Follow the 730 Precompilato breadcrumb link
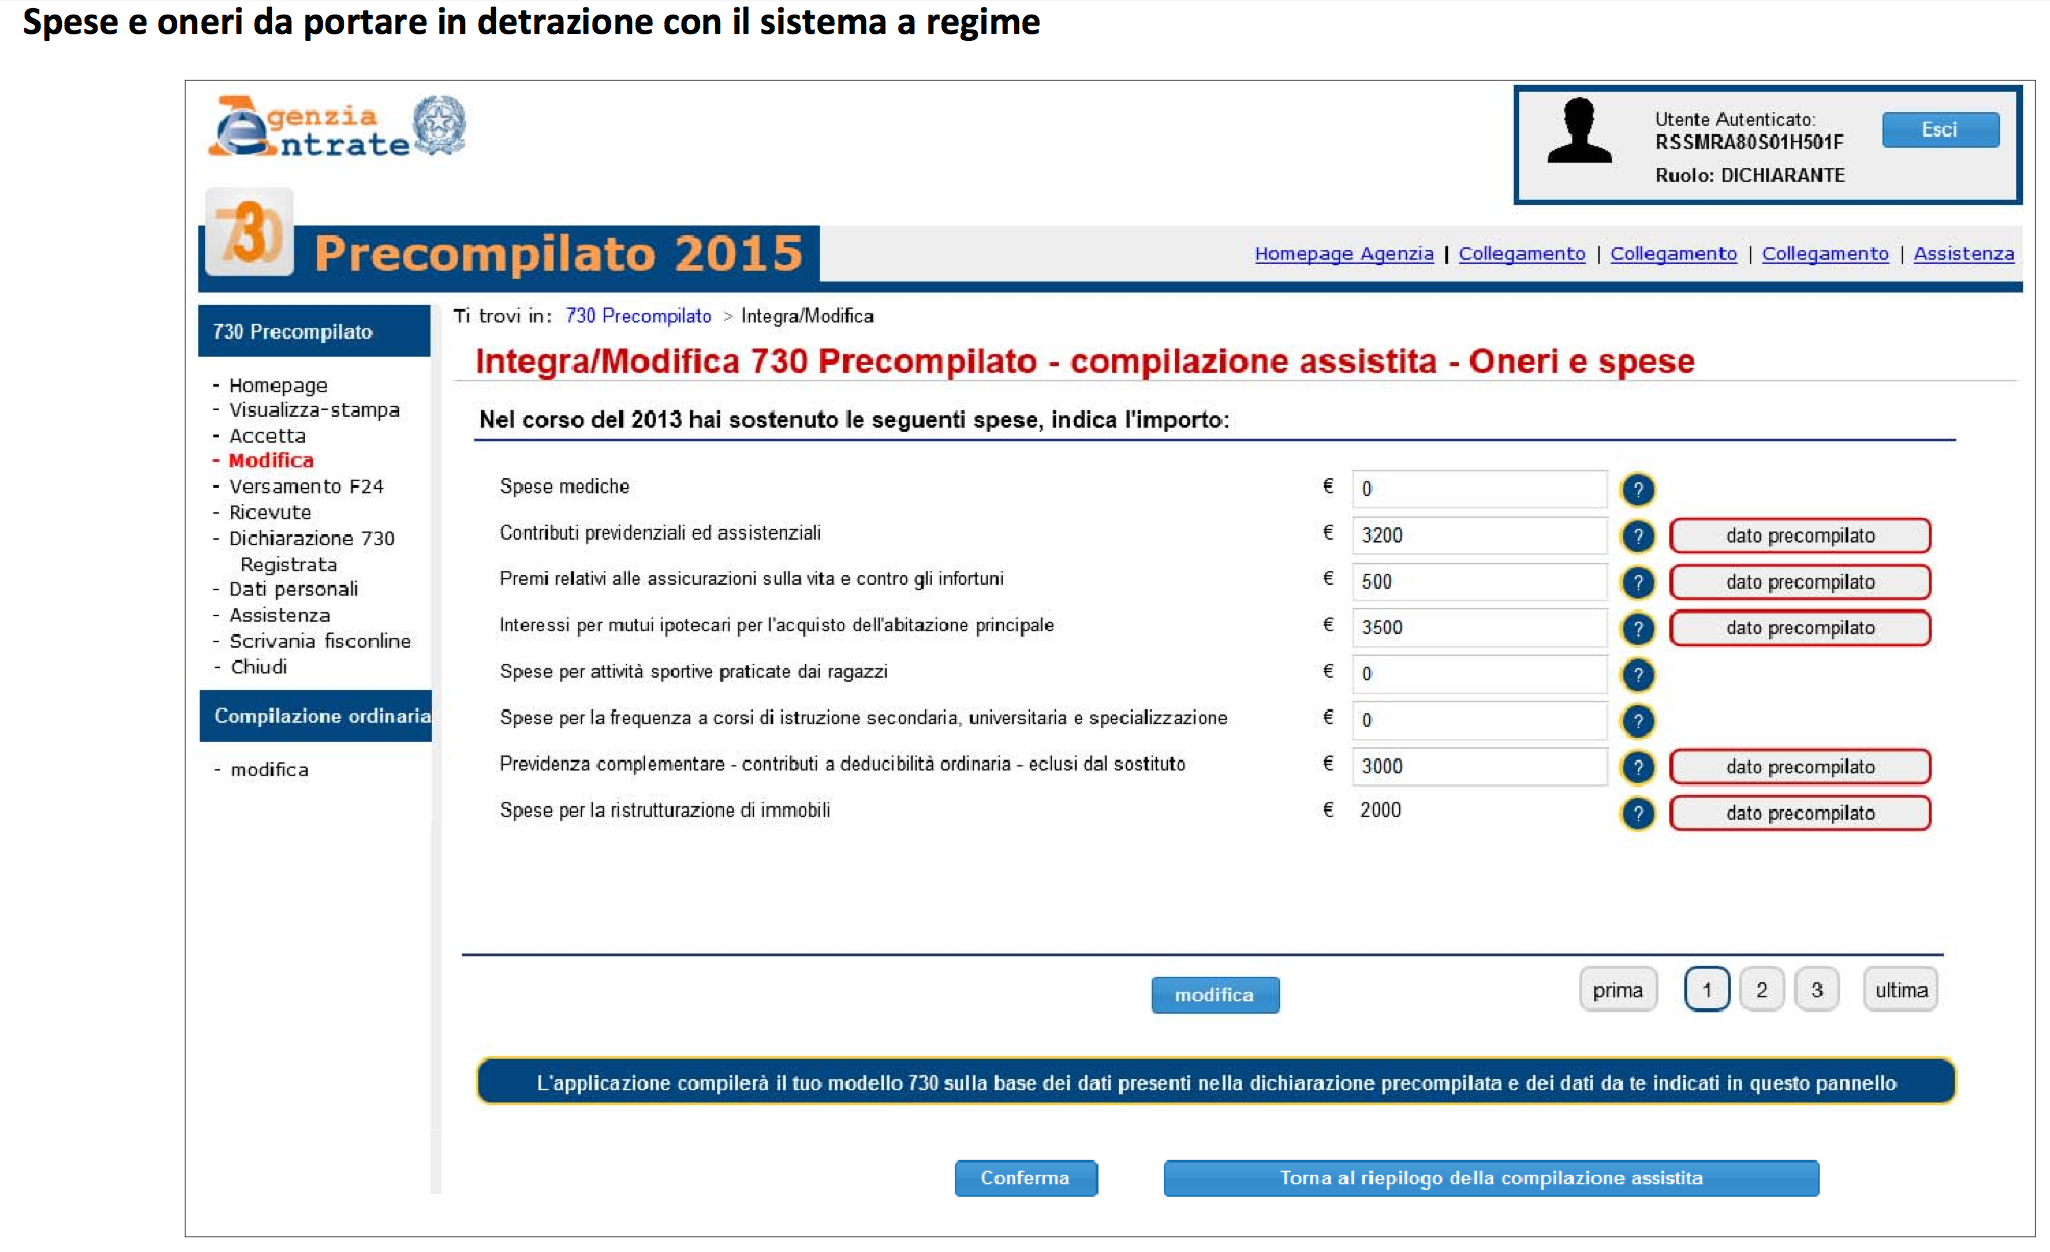 pos(638,316)
